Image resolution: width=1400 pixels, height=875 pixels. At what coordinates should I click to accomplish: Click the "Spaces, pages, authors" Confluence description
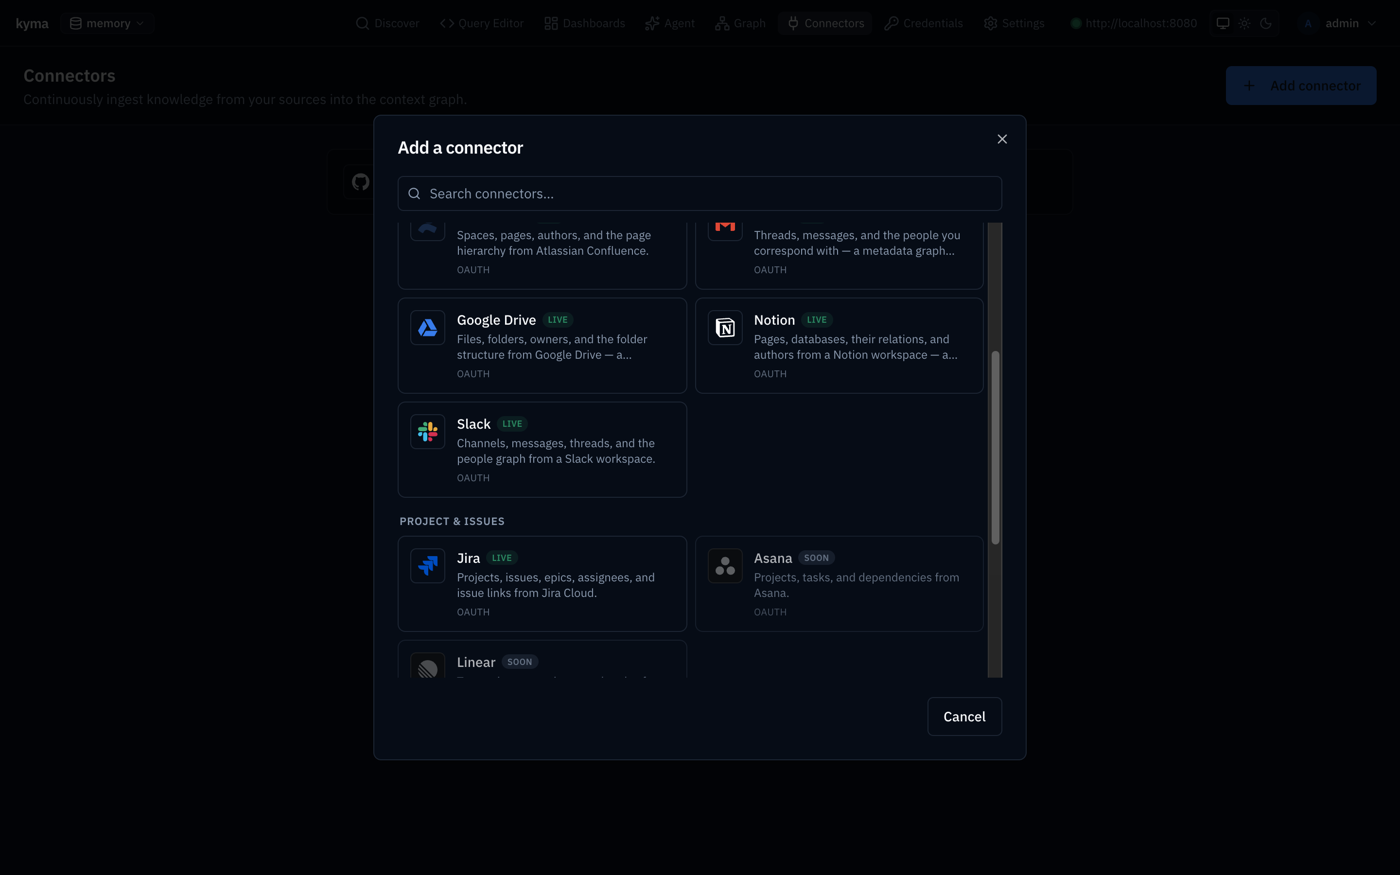click(554, 243)
